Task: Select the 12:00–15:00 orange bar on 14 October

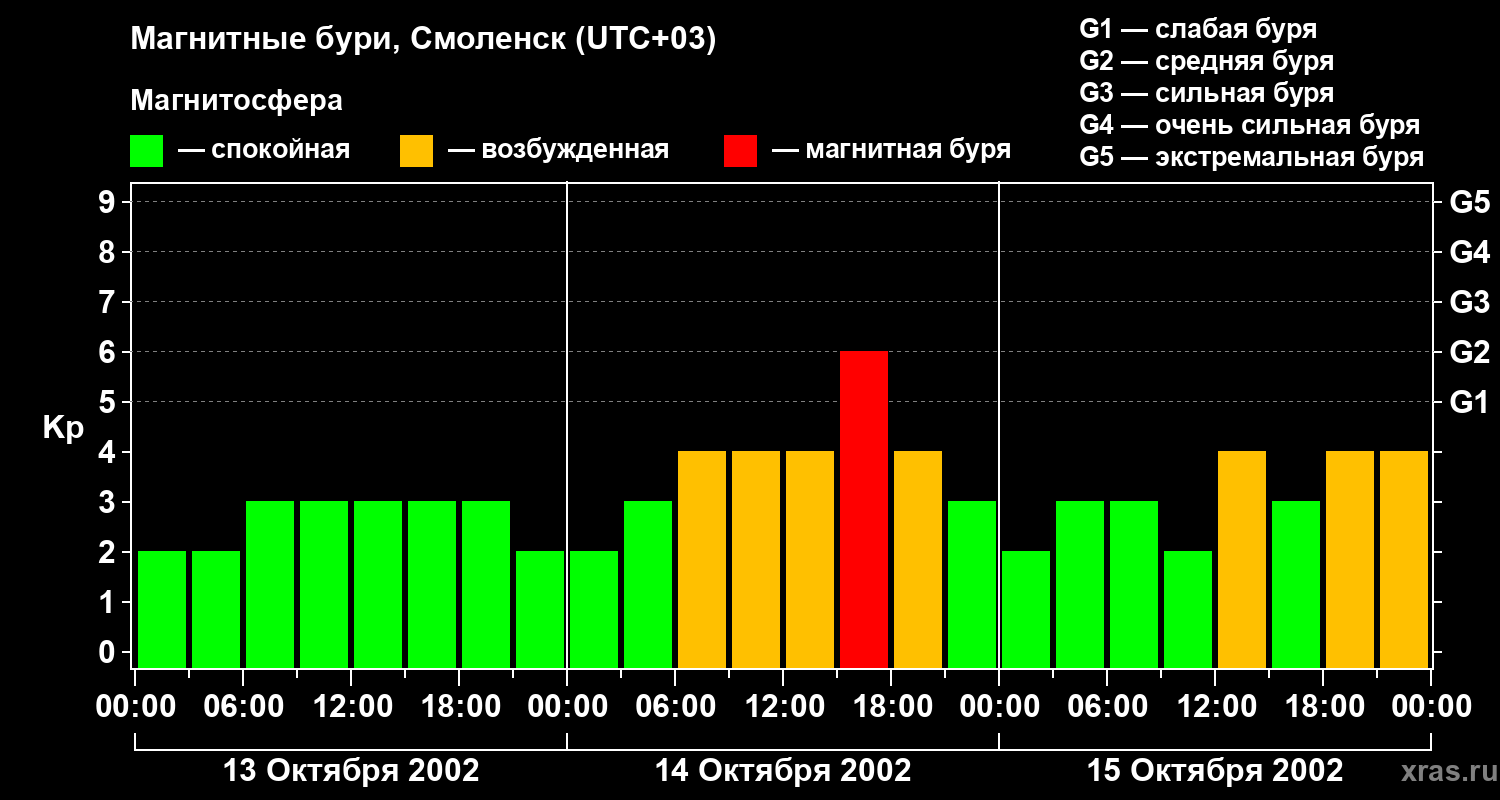Action: click(810, 559)
